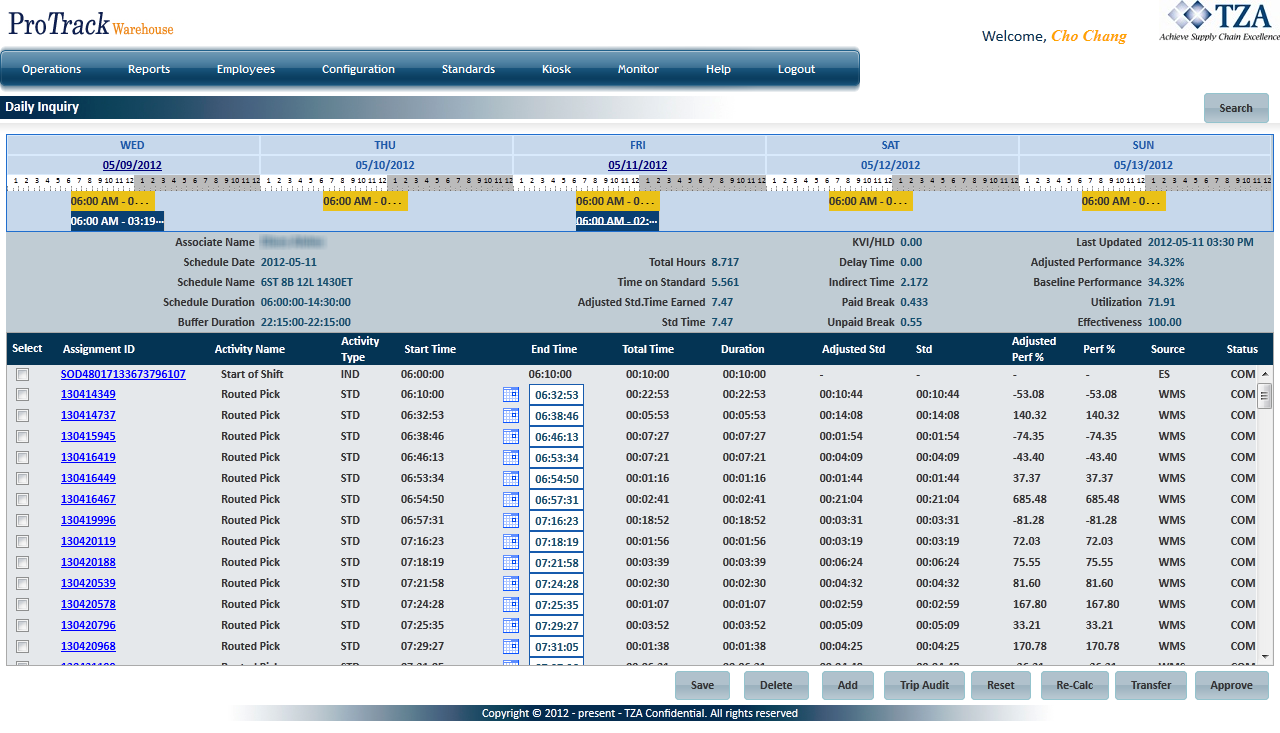Open time picker icon for assignment 130414737

511,416
